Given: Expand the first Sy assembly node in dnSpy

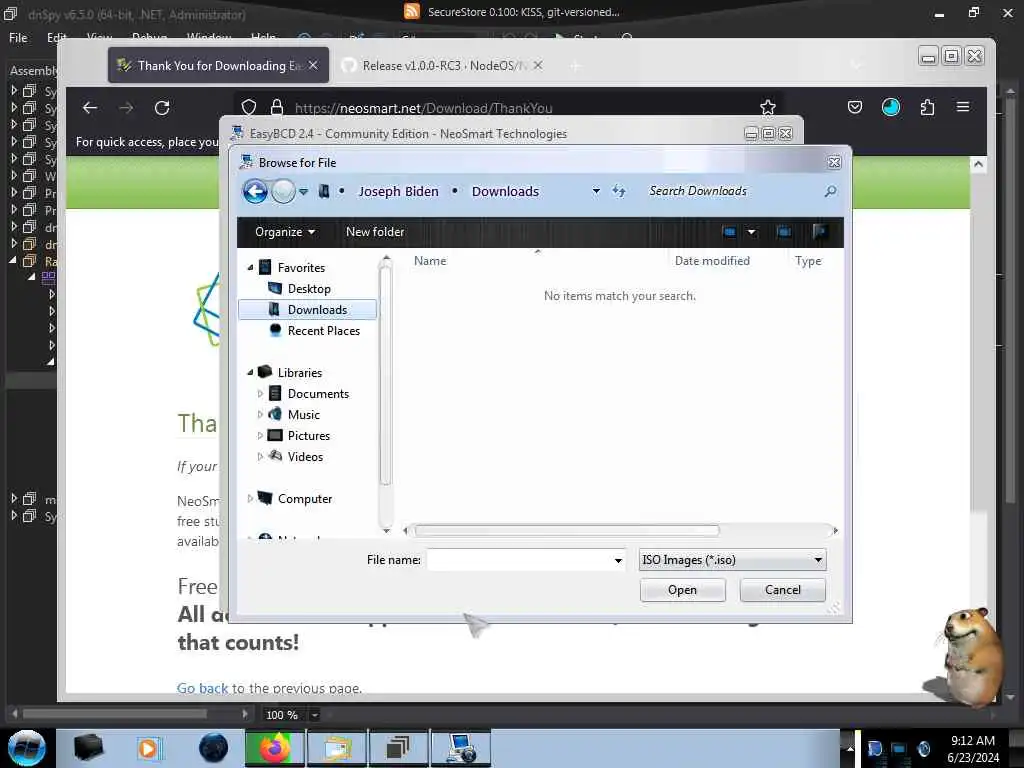Looking at the screenshot, I should (14, 90).
